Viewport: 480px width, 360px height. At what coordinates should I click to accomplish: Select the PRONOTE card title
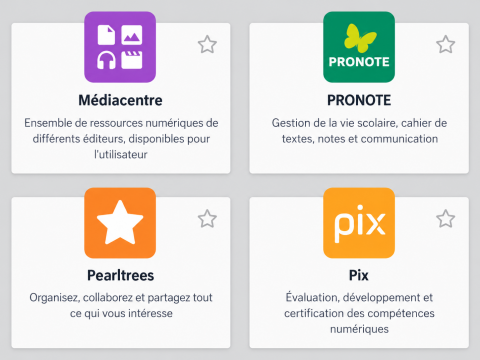point(359,100)
